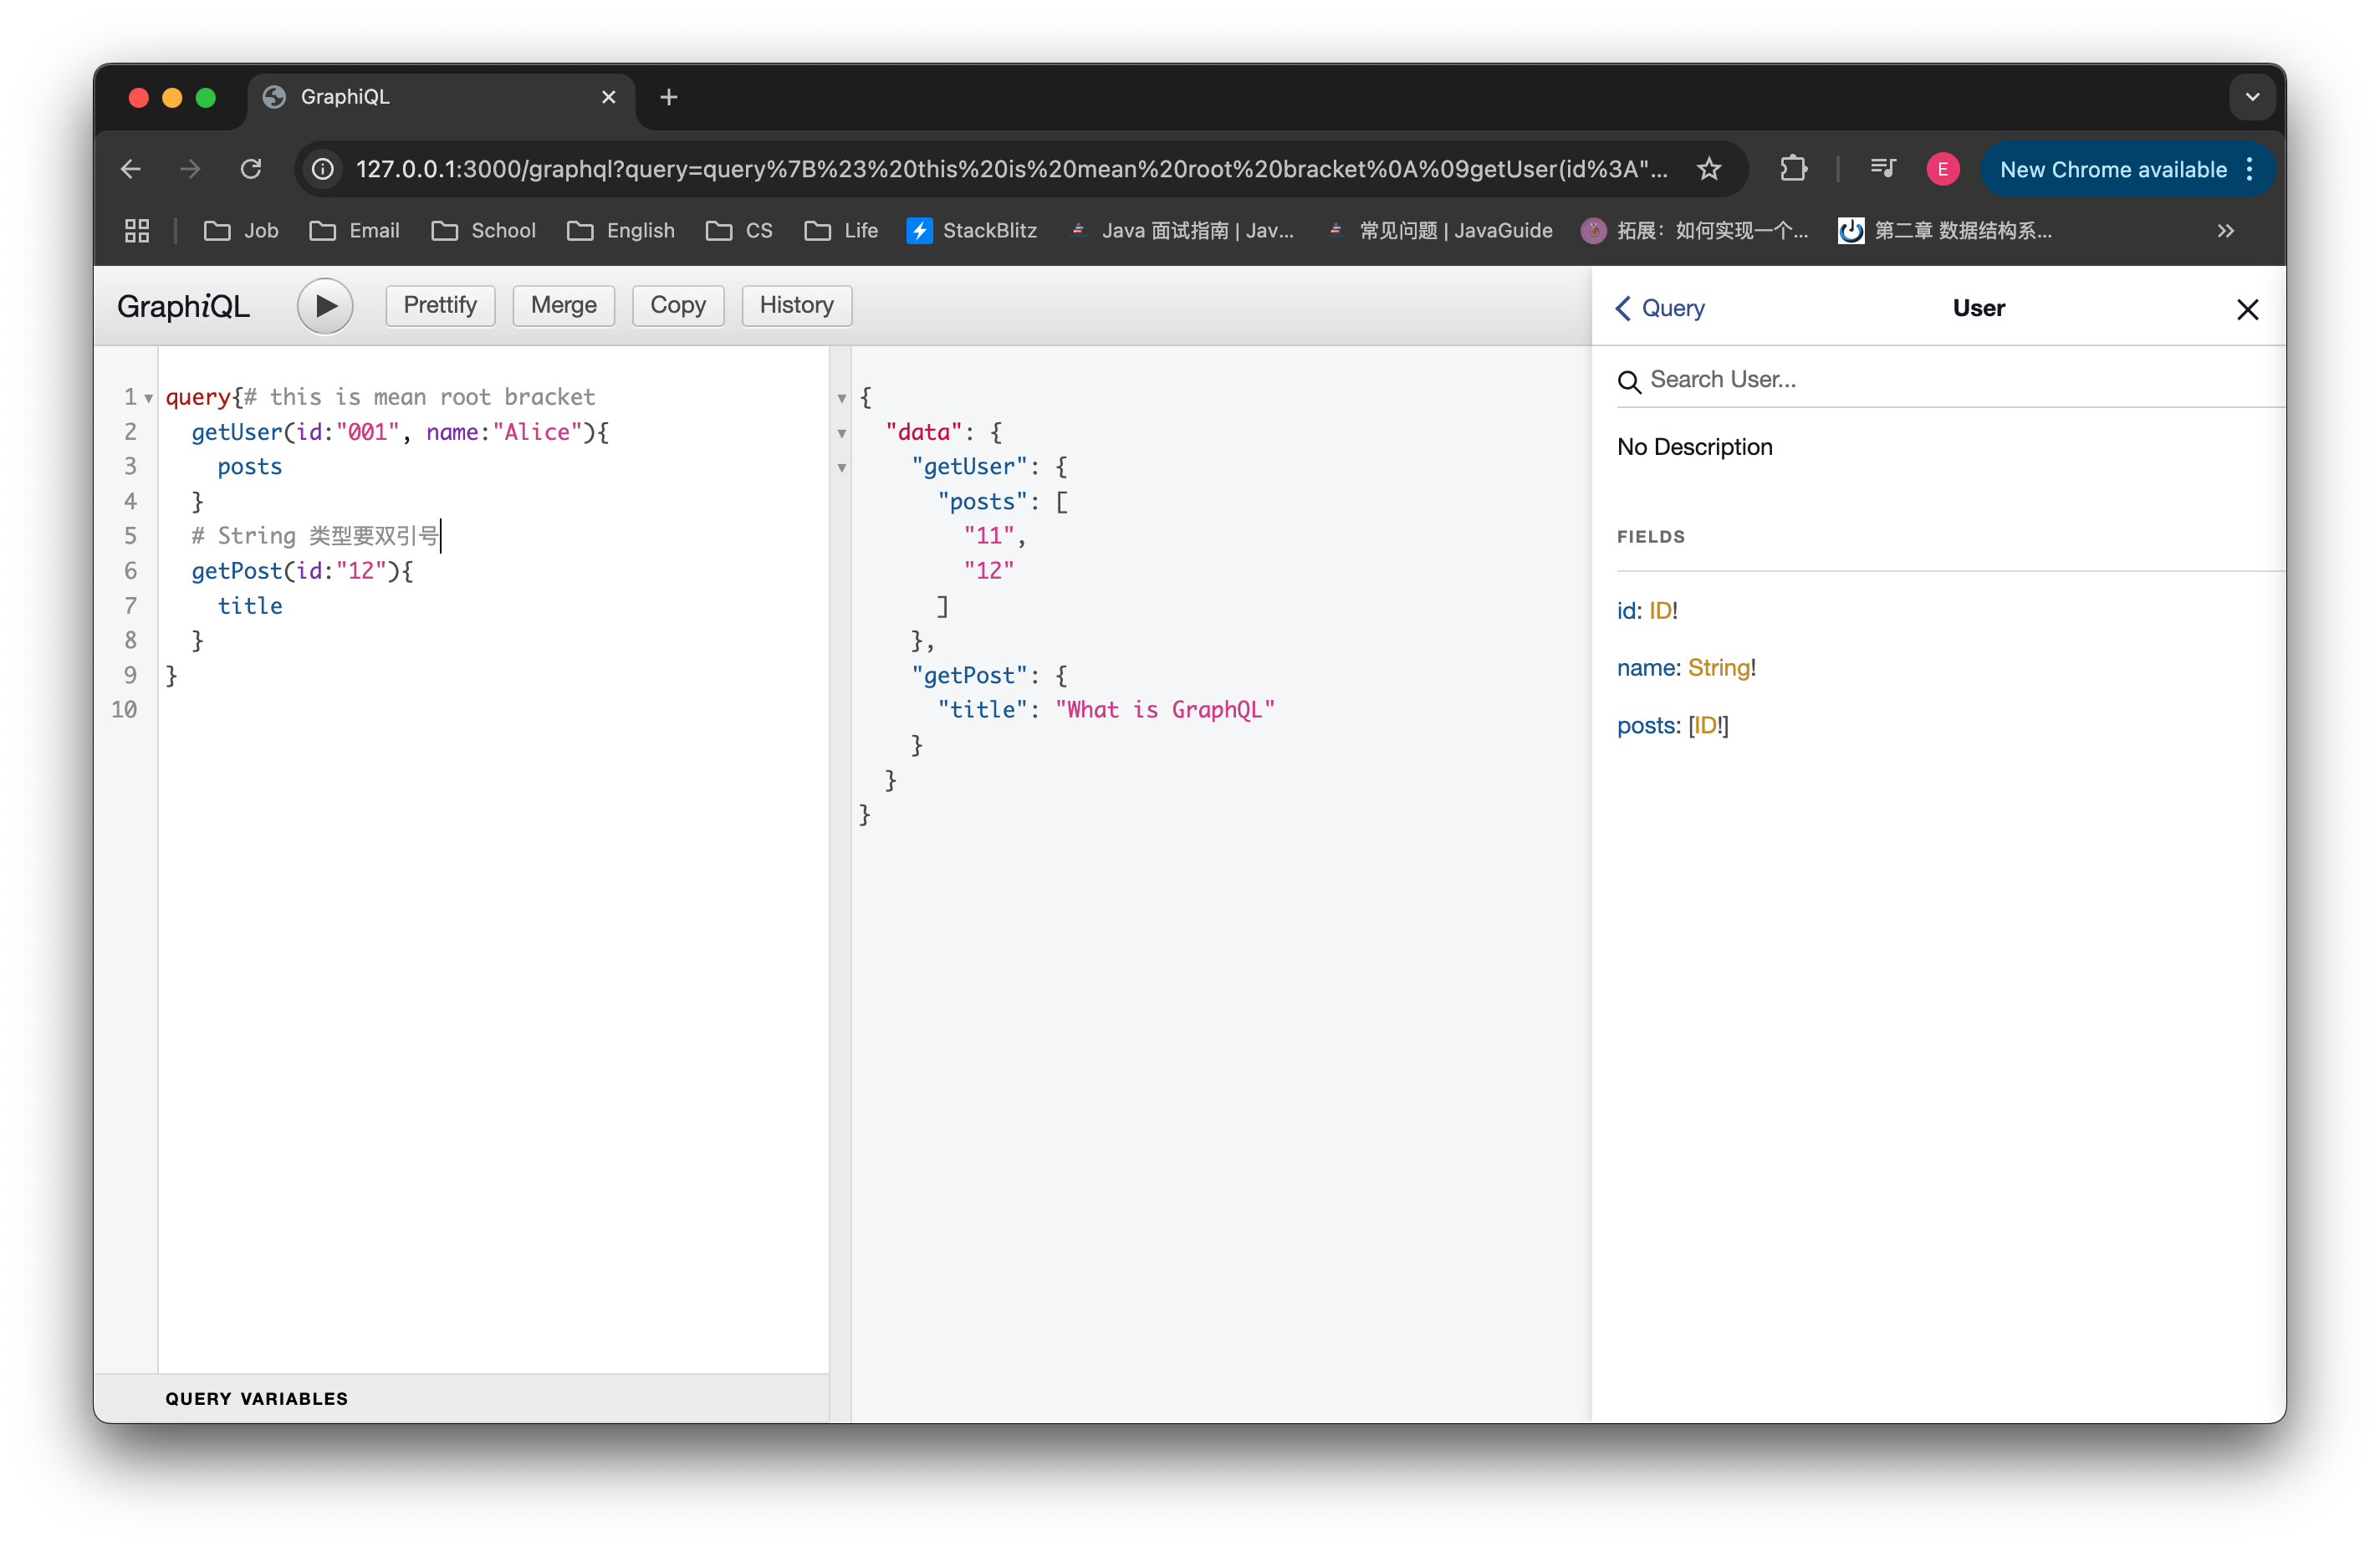Click the browser reload icon
The height and width of the screenshot is (1547, 2380).
coord(251,169)
